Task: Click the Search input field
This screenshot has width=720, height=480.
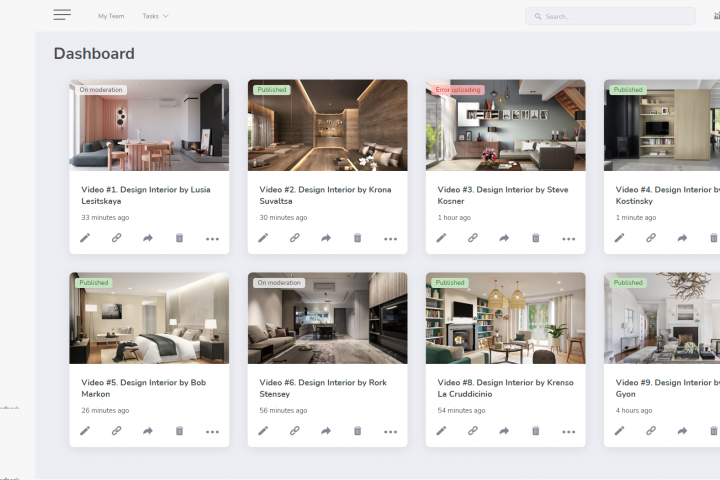Action: pyautogui.click(x=610, y=16)
